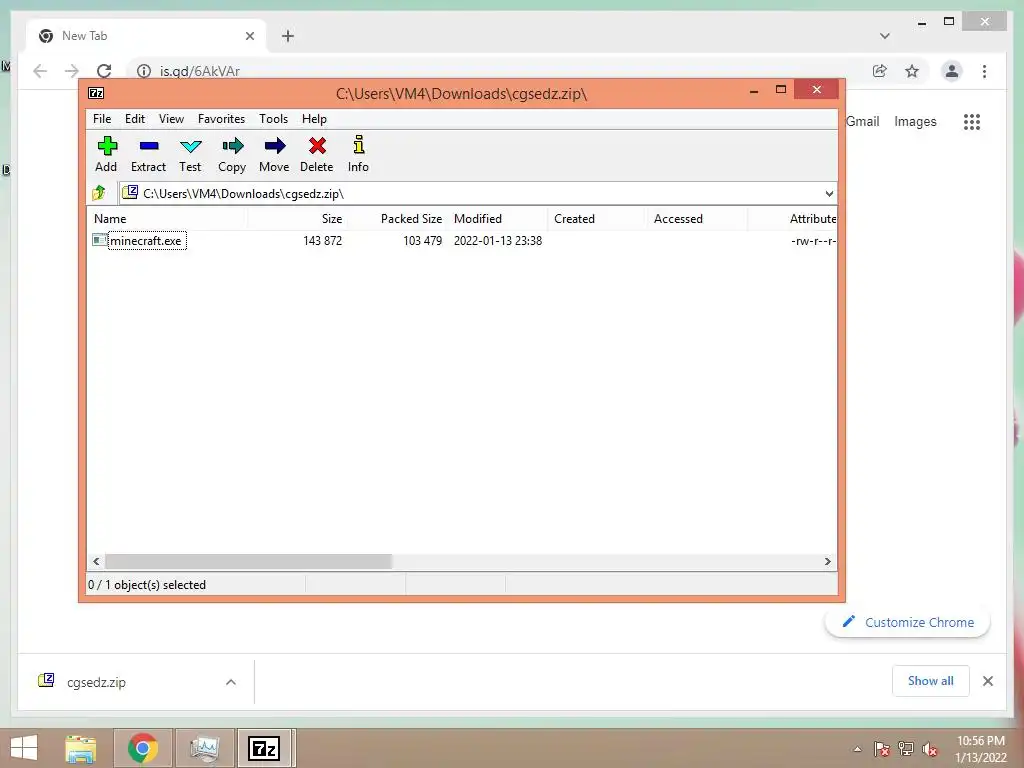Select the Copy toolbar icon

coord(232,146)
